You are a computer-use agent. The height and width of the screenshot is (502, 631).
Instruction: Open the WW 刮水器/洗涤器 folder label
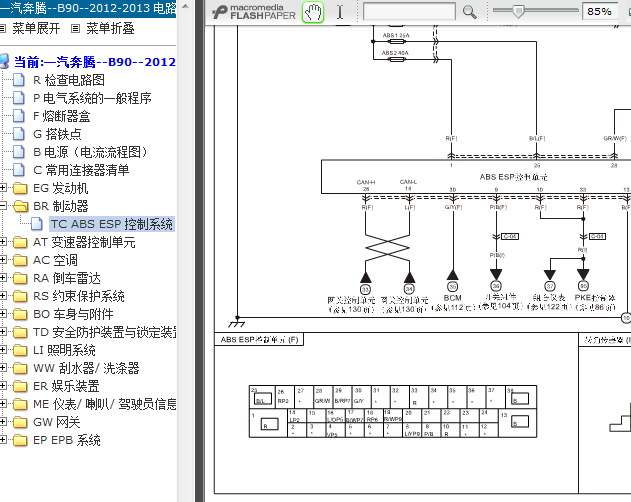click(86, 368)
